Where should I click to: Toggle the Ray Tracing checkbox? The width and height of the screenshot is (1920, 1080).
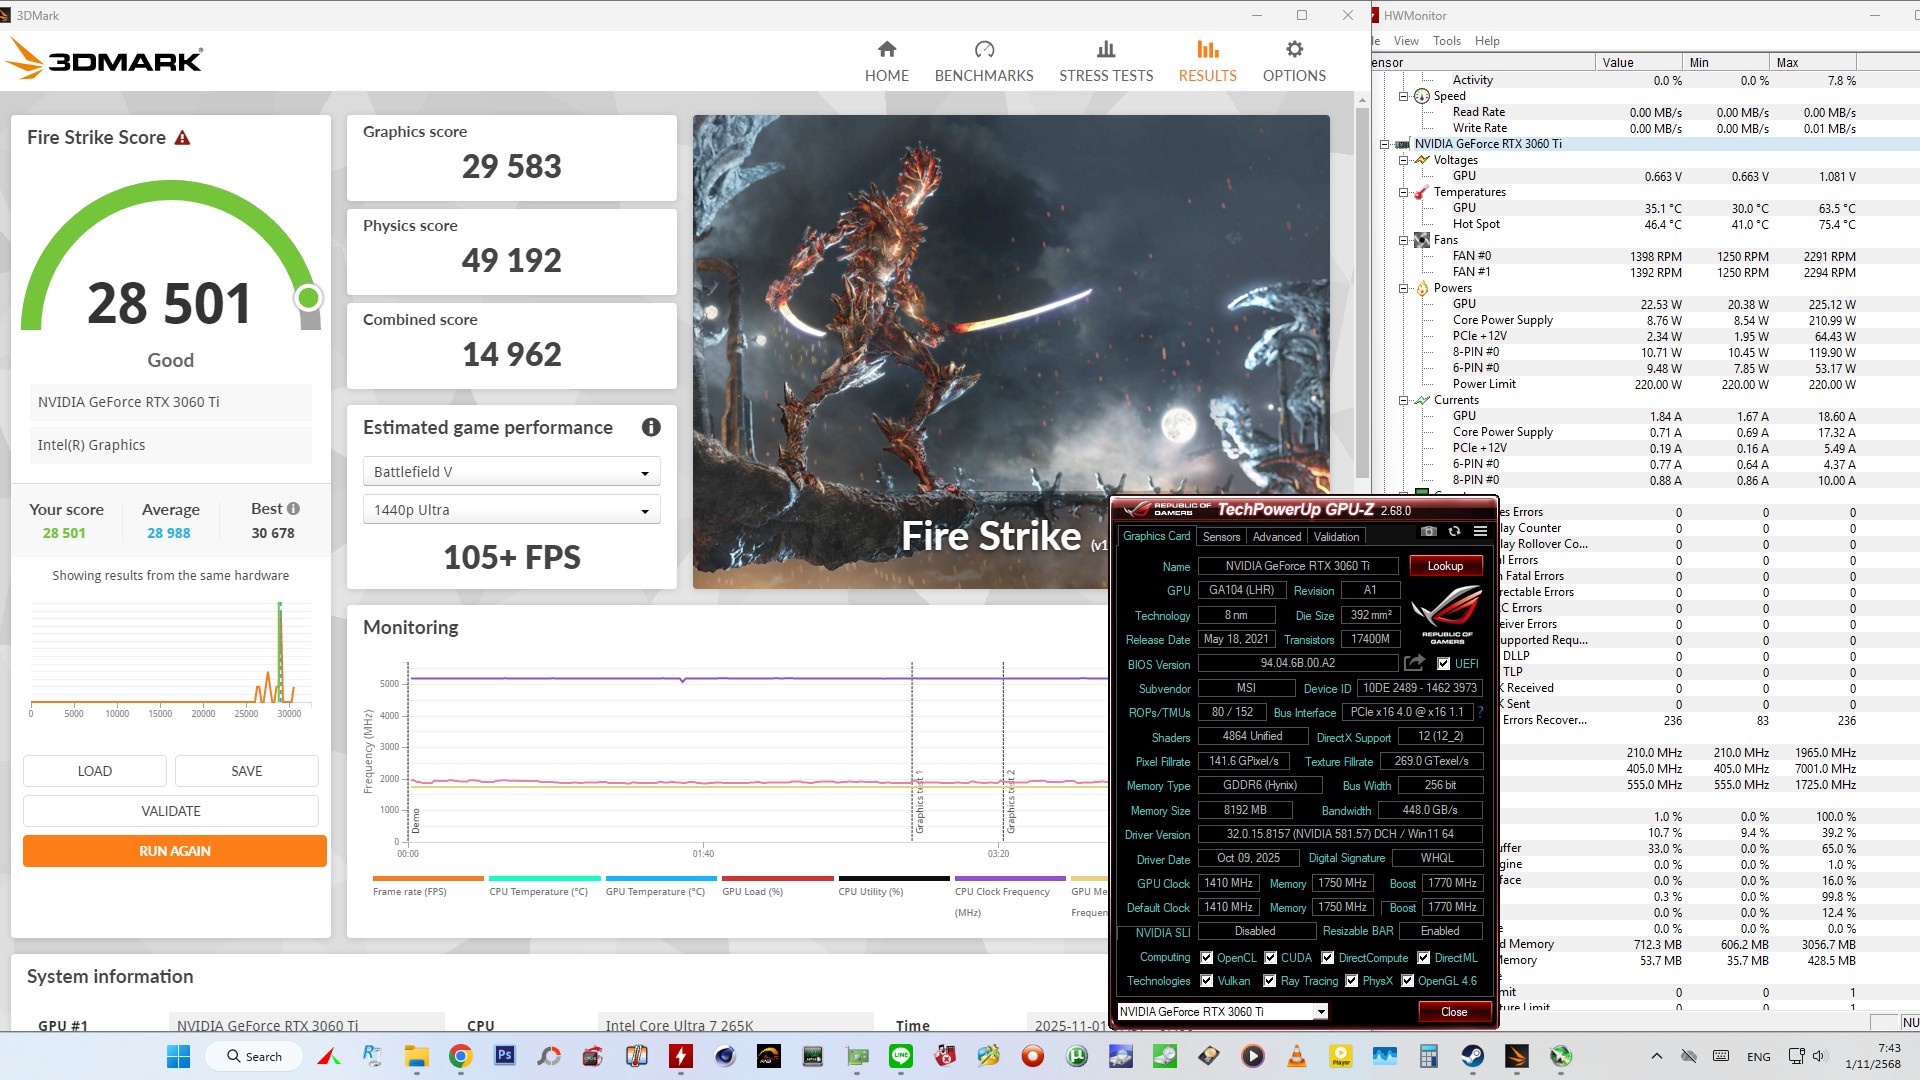click(x=1270, y=981)
